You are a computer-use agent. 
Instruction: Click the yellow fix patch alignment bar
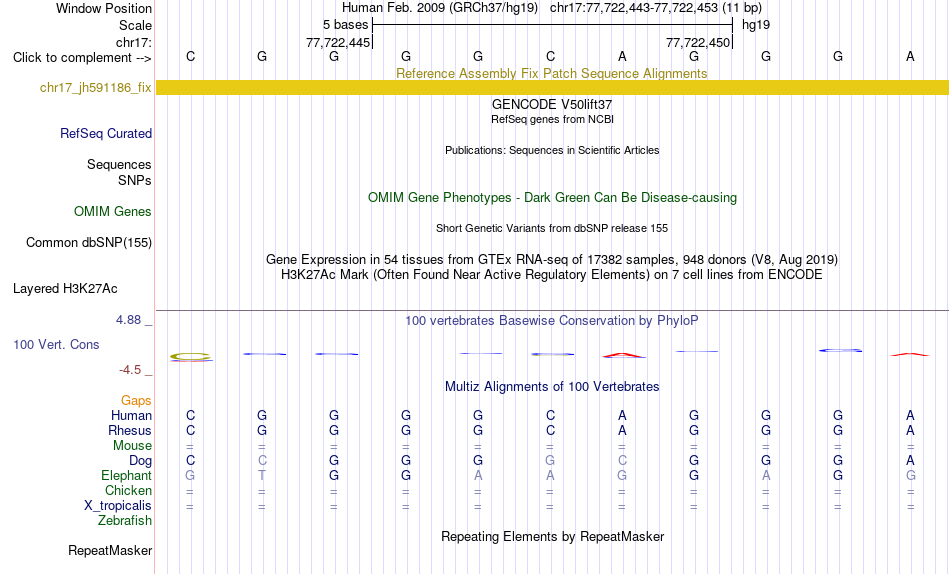click(552, 87)
